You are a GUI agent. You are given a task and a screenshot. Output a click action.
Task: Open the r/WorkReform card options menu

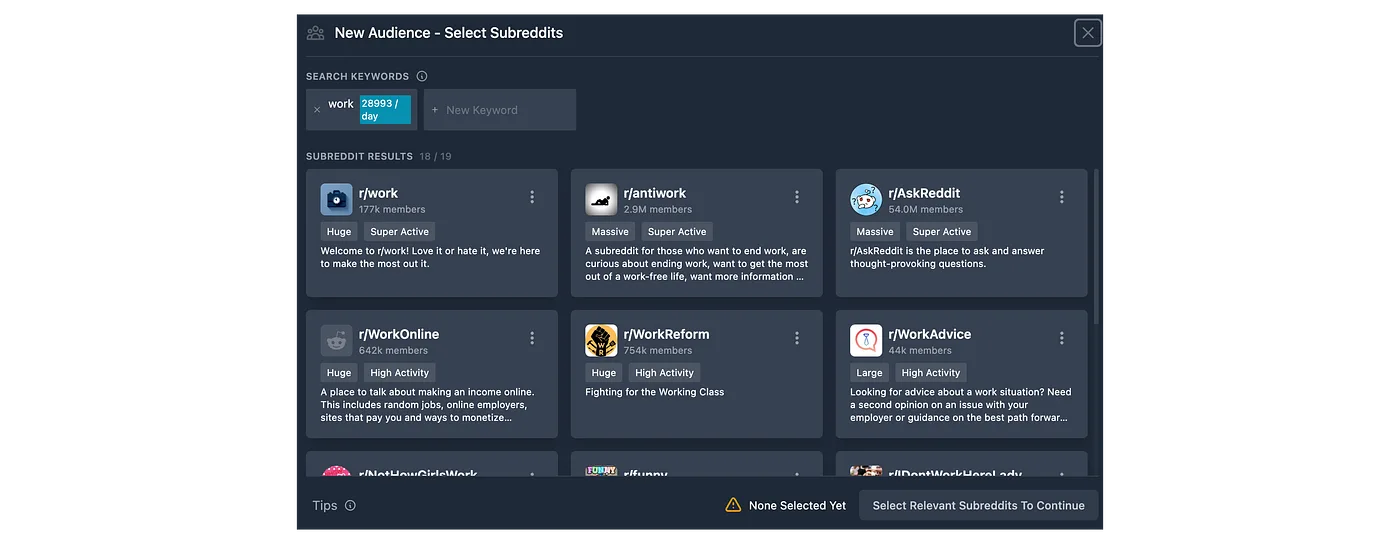[x=797, y=339]
